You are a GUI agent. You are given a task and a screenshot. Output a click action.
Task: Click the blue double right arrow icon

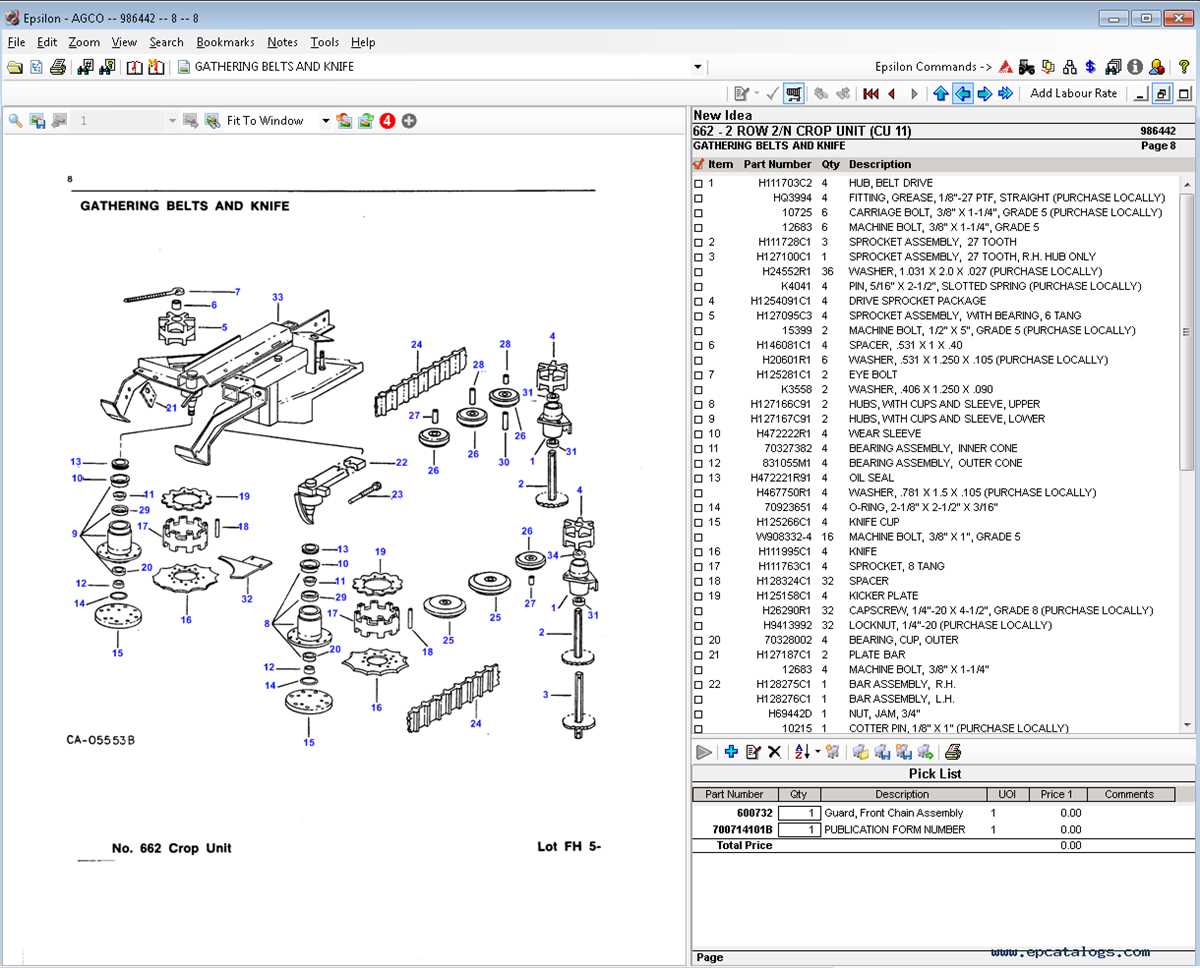tap(1006, 93)
